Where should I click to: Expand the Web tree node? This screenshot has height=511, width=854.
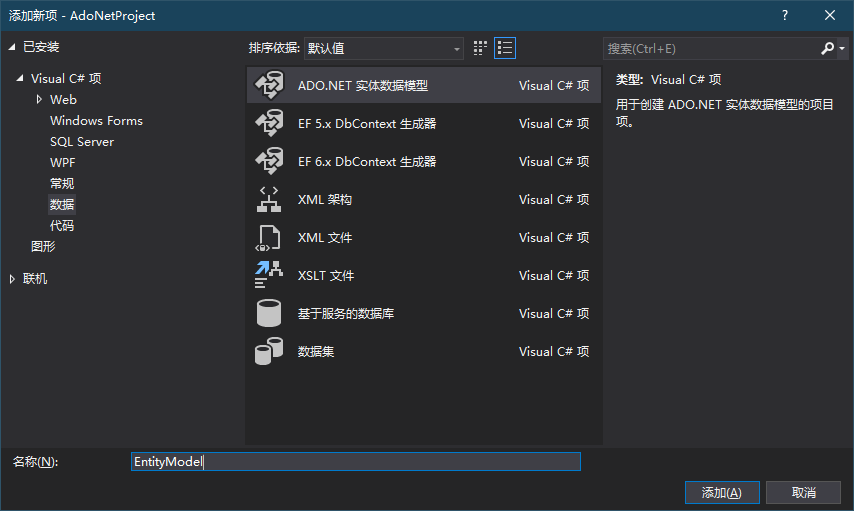coord(39,99)
